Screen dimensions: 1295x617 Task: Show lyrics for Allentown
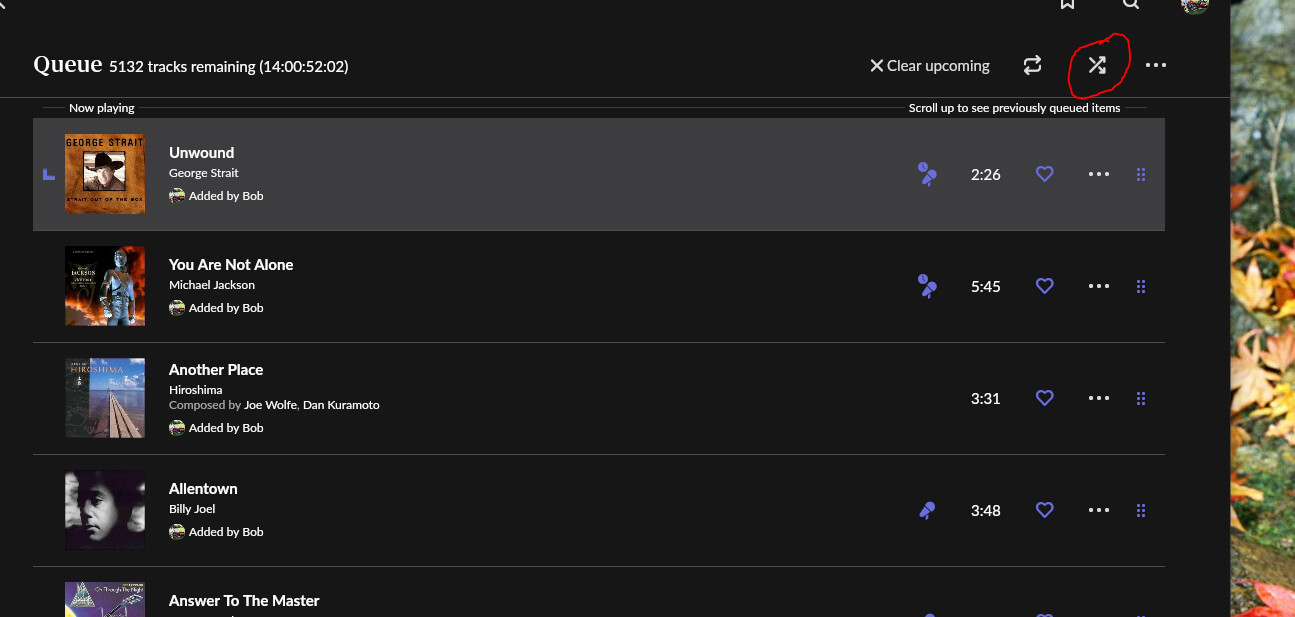pyautogui.click(x=927, y=511)
